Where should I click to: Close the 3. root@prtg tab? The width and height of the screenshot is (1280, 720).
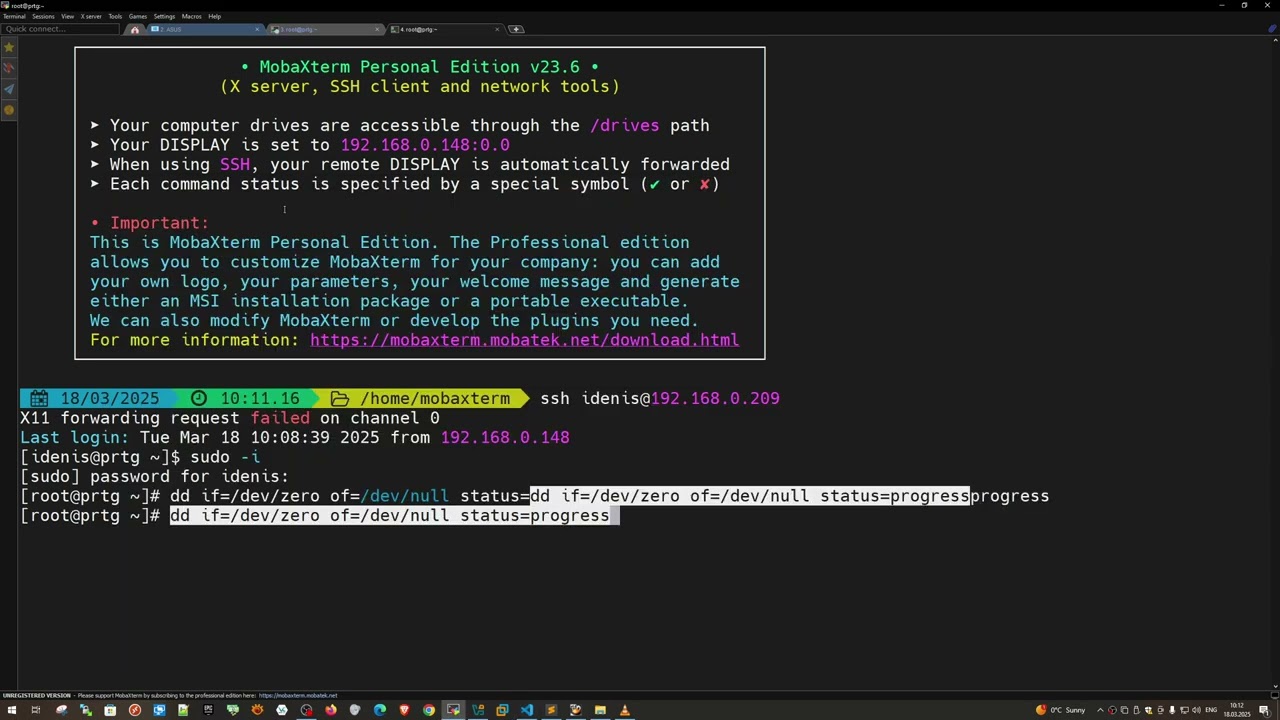click(x=377, y=29)
